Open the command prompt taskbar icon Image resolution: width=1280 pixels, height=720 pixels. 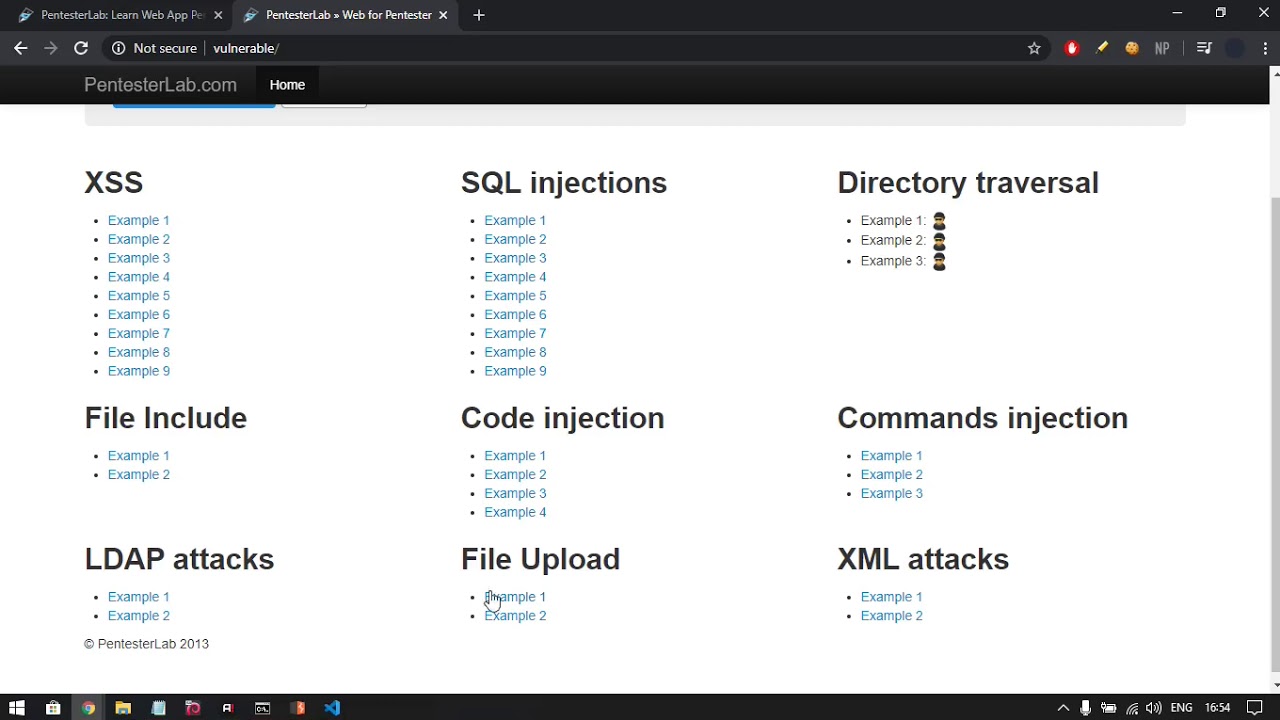coord(262,708)
